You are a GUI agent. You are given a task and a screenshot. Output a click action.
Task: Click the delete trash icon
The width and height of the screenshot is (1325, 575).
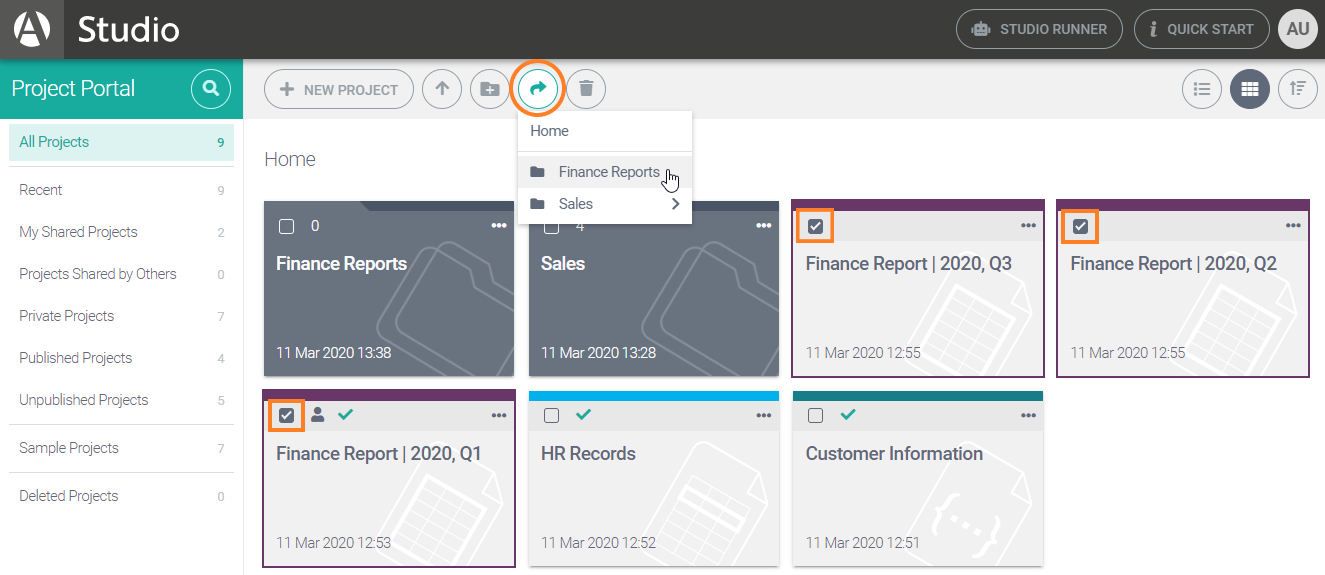pyautogui.click(x=586, y=89)
